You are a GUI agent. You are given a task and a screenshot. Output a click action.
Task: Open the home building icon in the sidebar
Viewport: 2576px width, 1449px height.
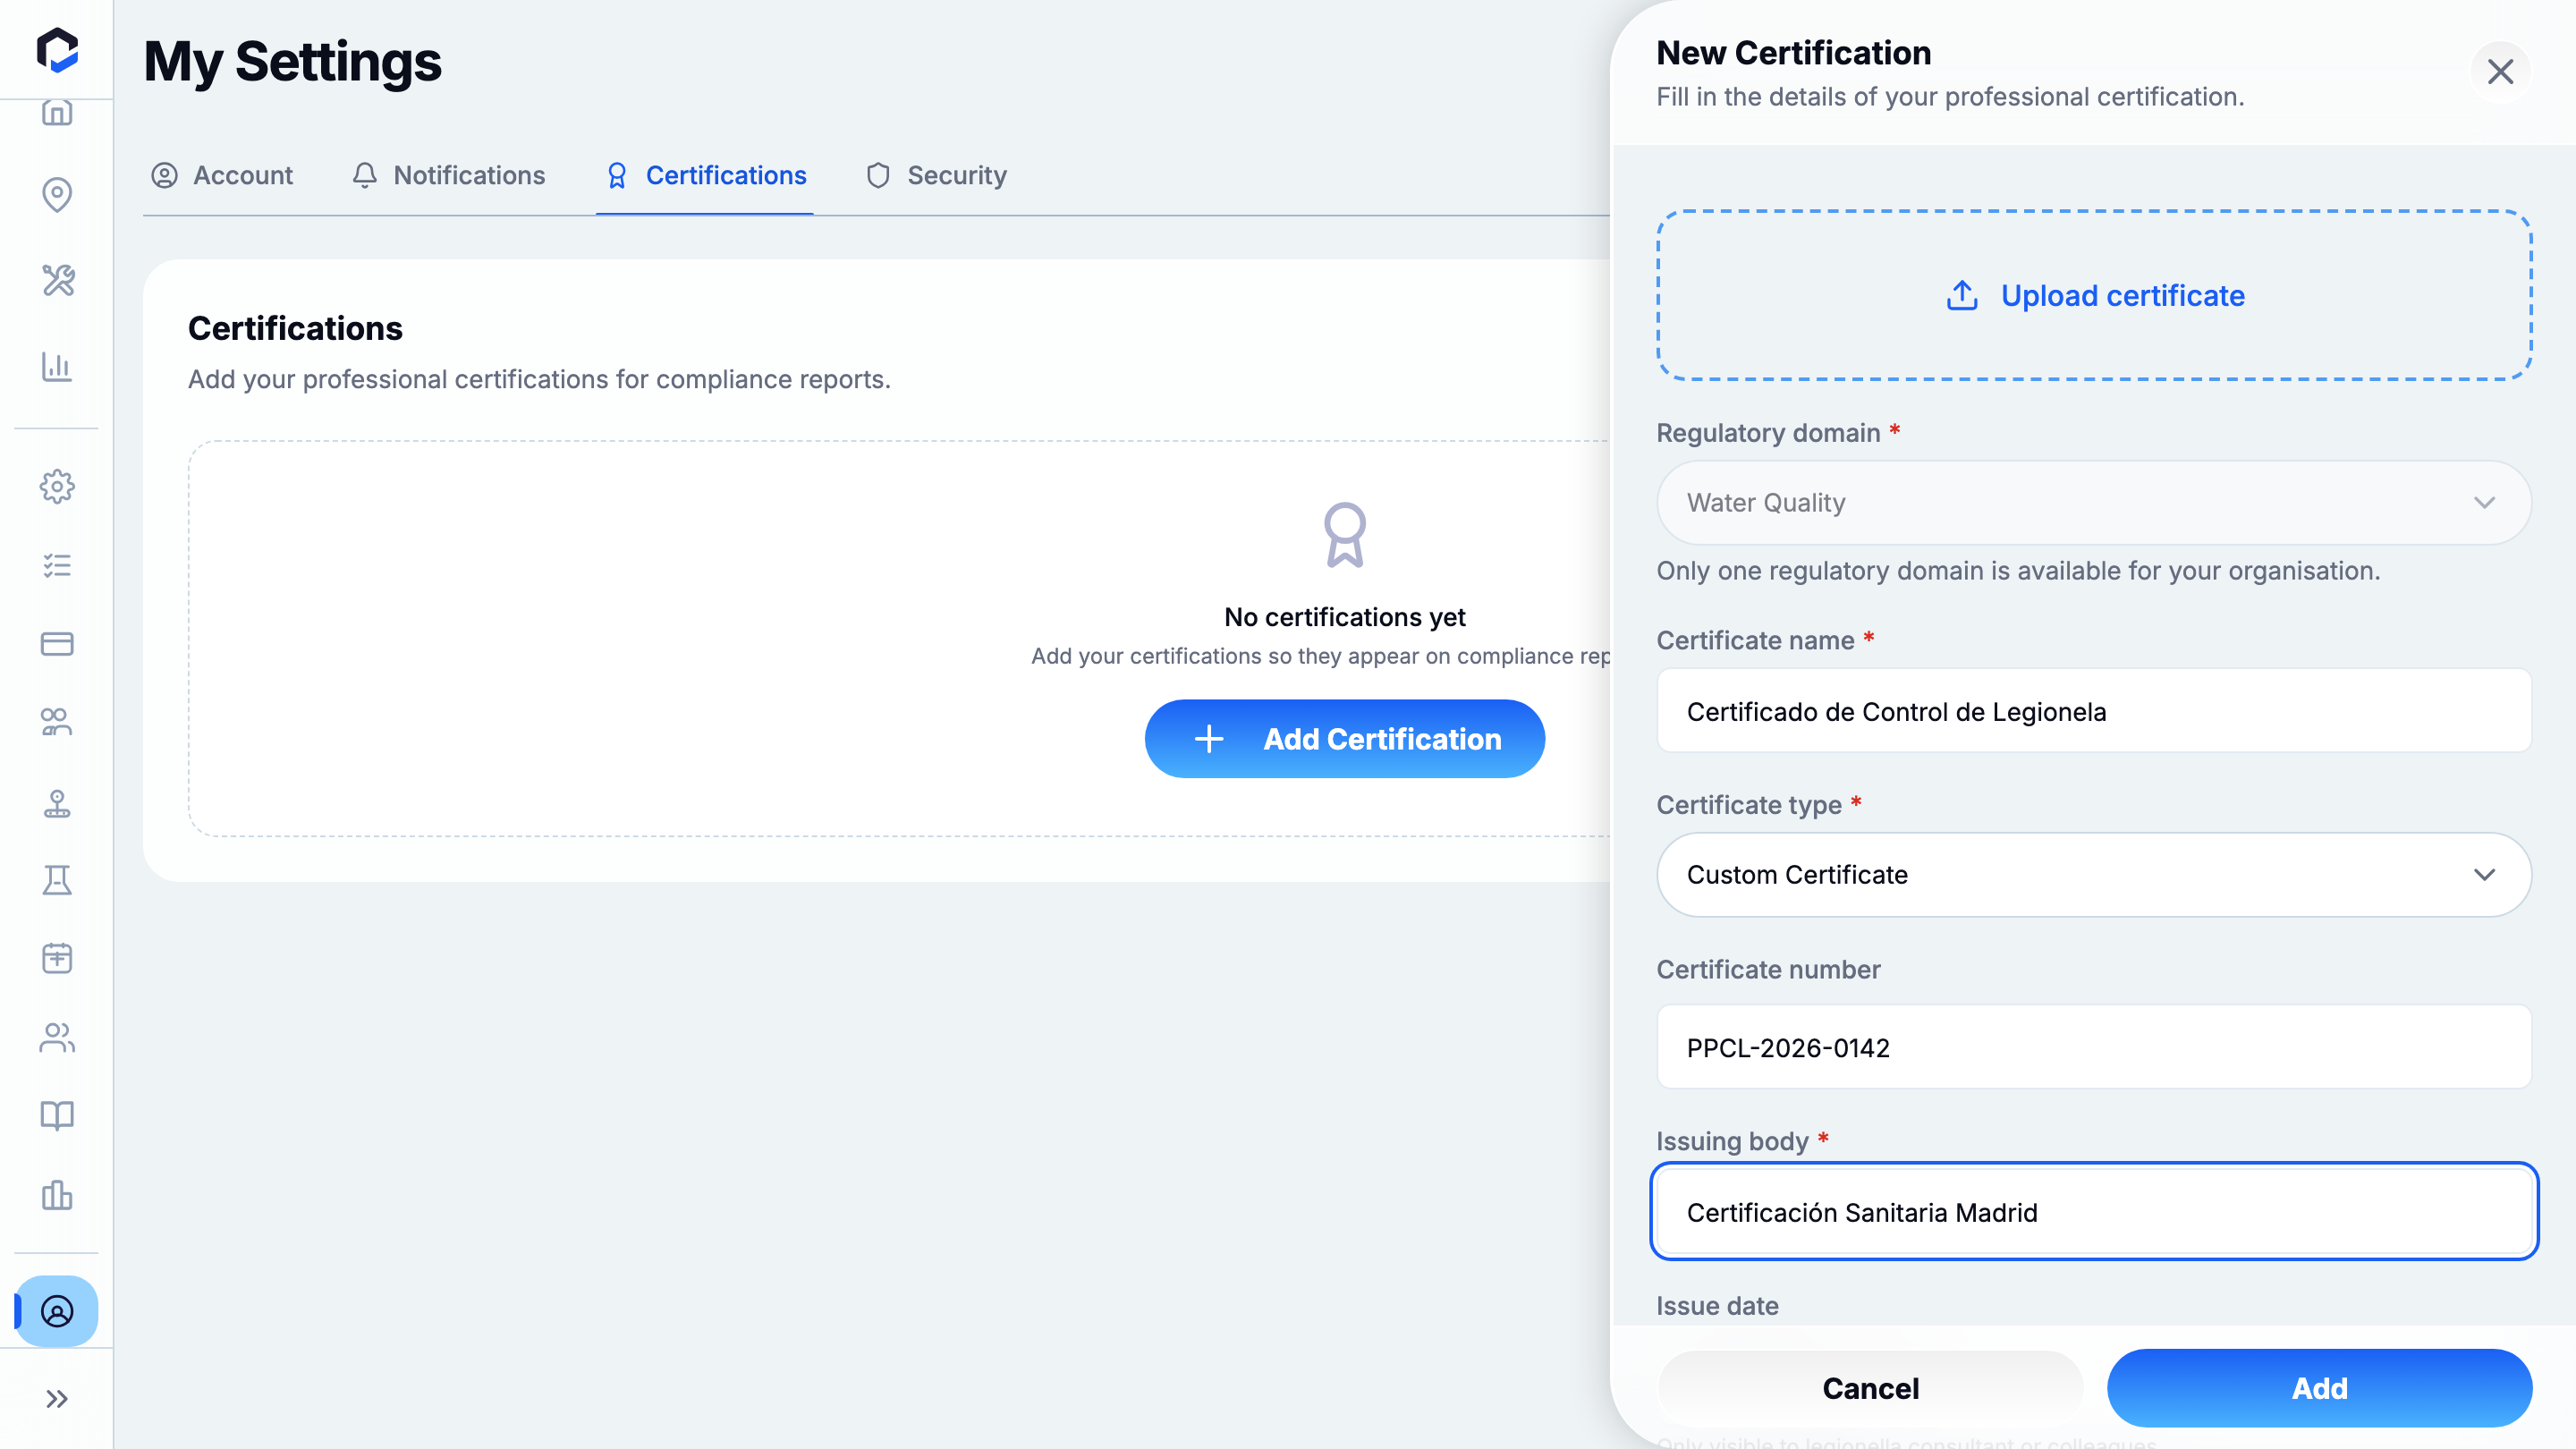(57, 112)
